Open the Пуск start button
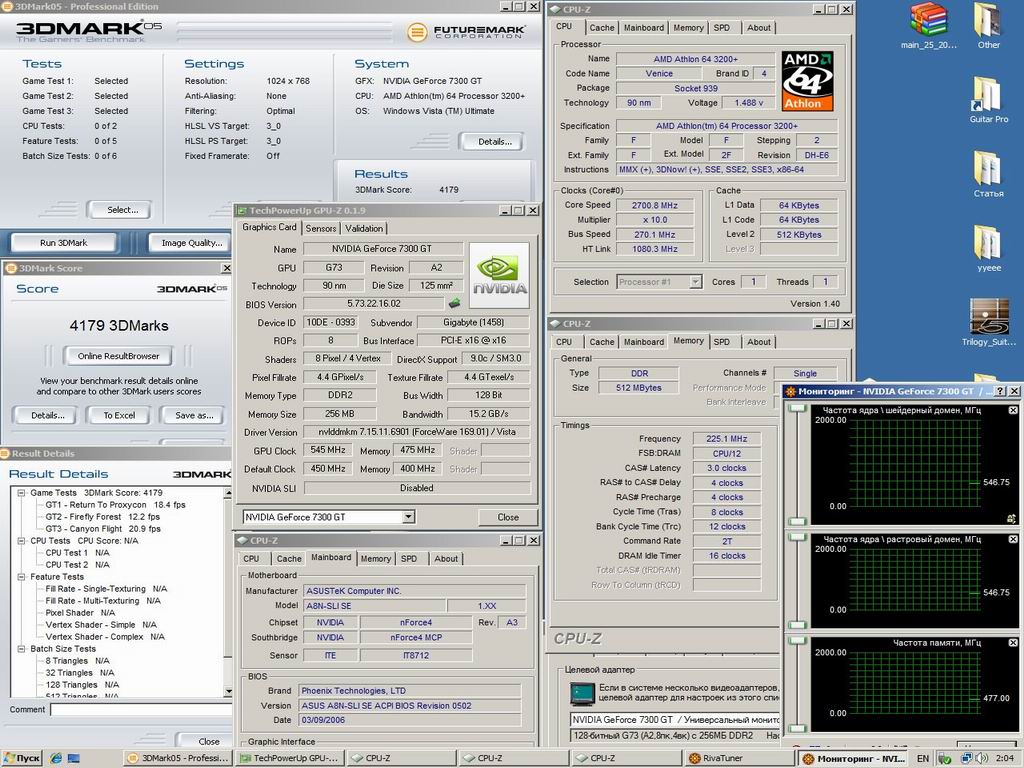Viewport: 1024px width, 768px height. click(x=22, y=758)
